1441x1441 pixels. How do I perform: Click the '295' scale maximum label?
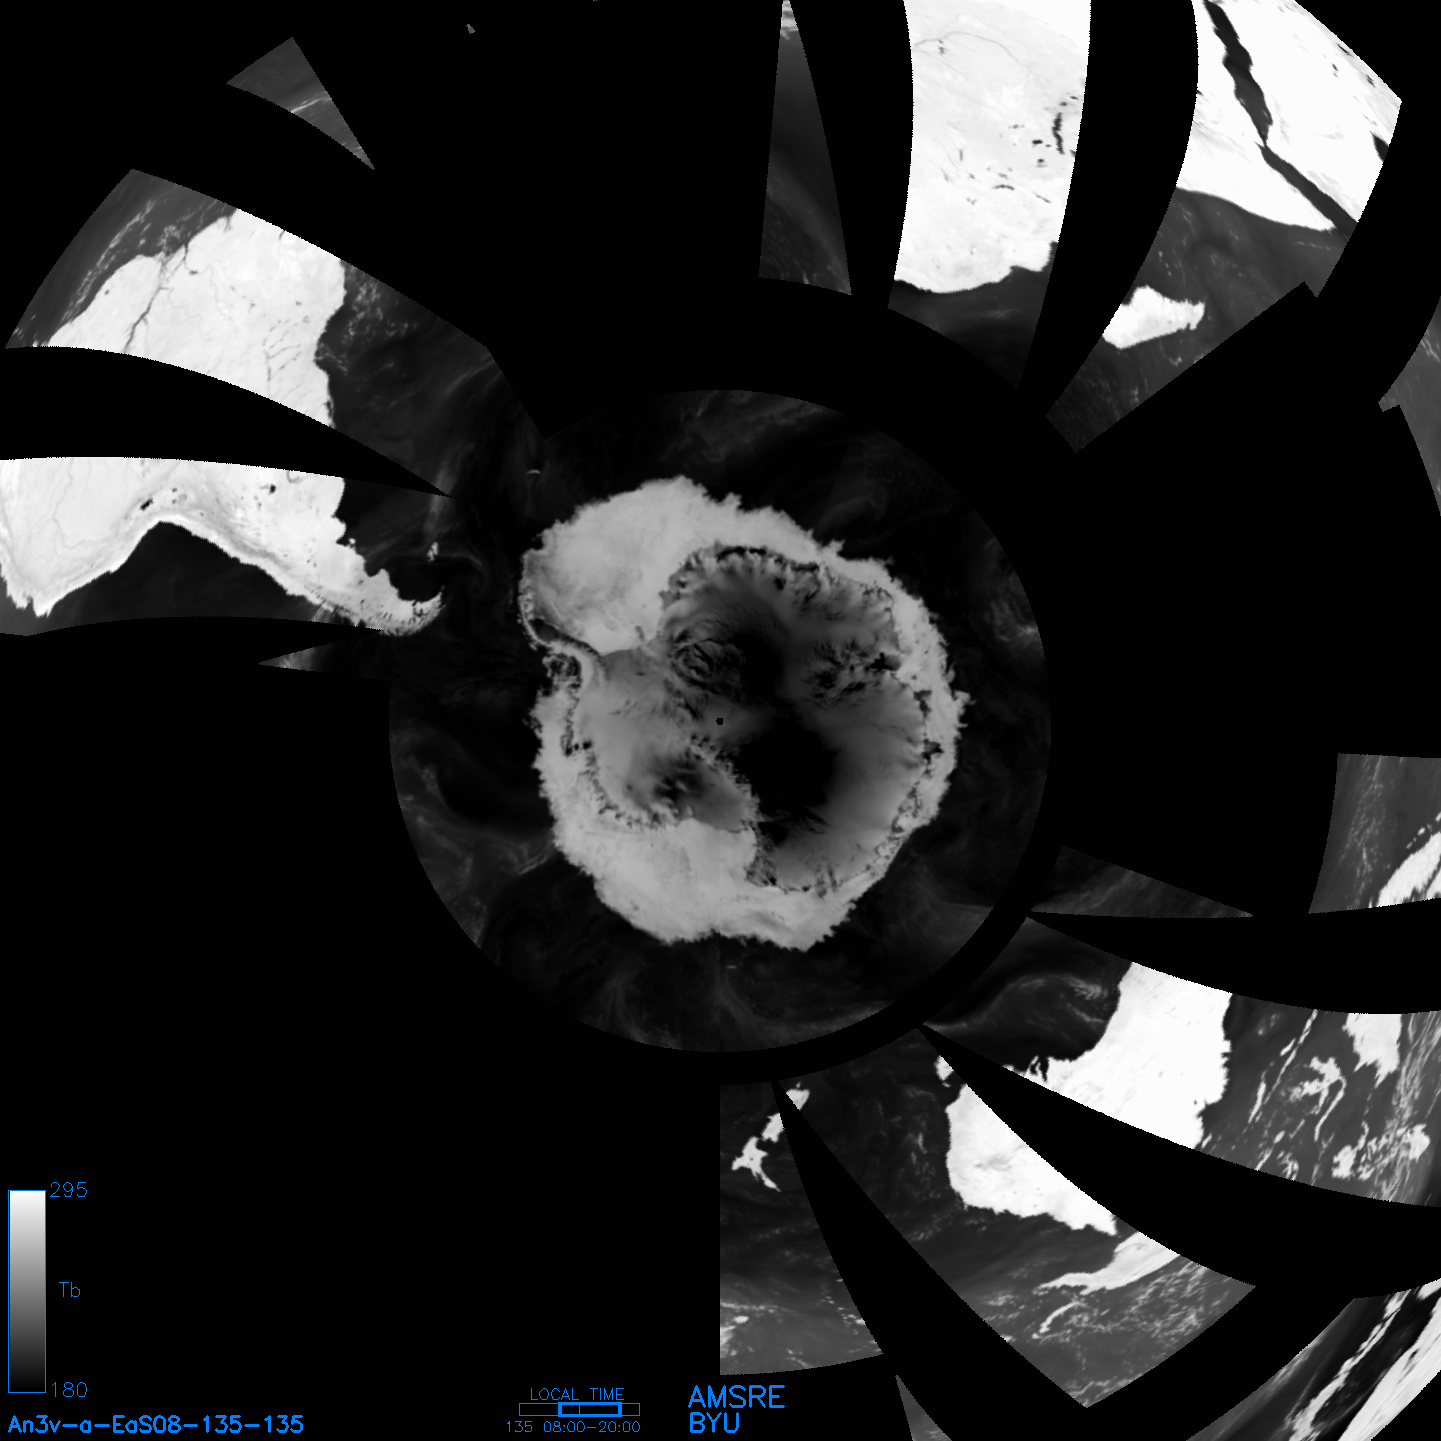coord(69,1190)
